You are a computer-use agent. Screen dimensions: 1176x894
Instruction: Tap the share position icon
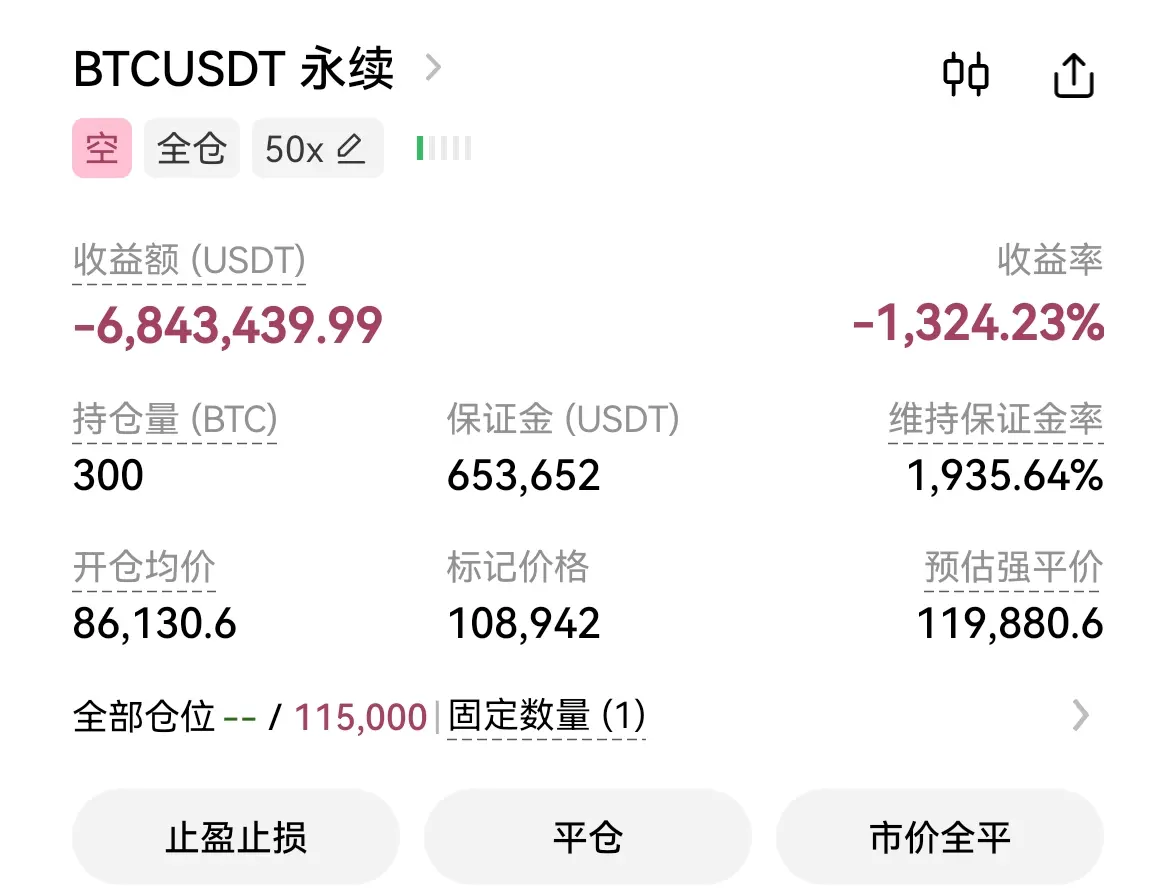1074,75
